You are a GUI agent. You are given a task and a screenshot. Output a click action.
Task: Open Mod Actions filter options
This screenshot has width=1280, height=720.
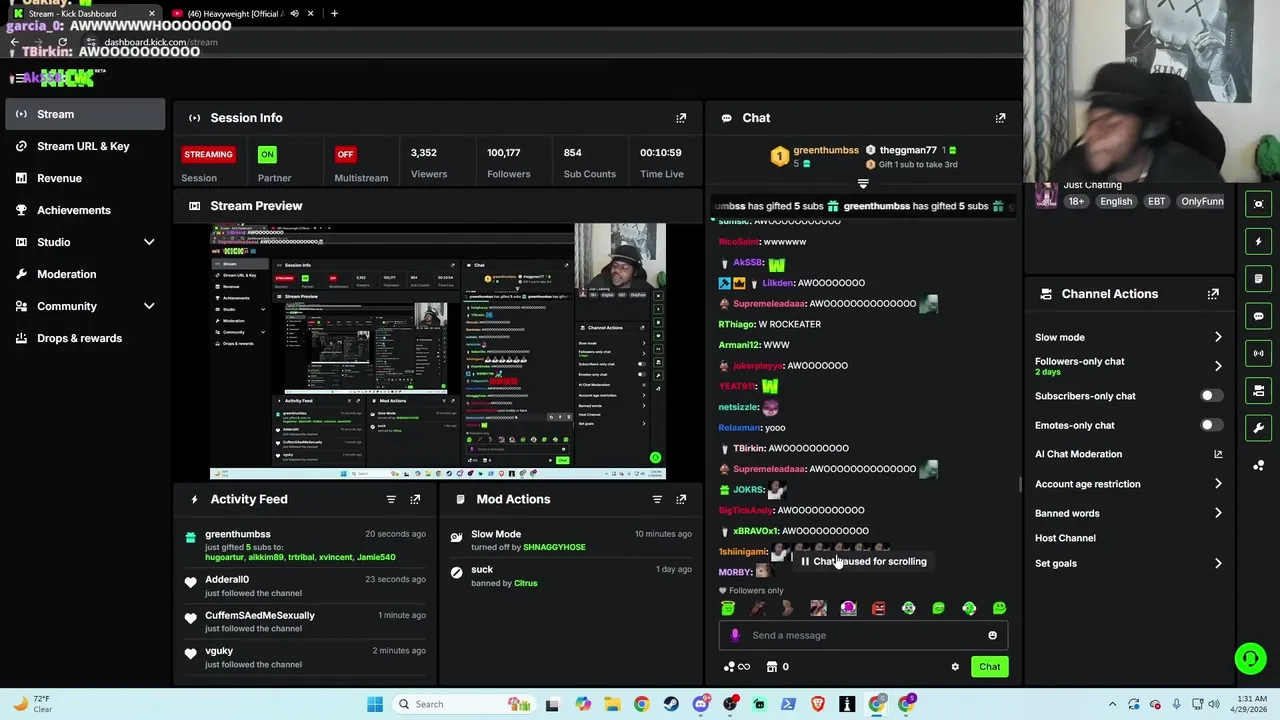[x=657, y=499]
